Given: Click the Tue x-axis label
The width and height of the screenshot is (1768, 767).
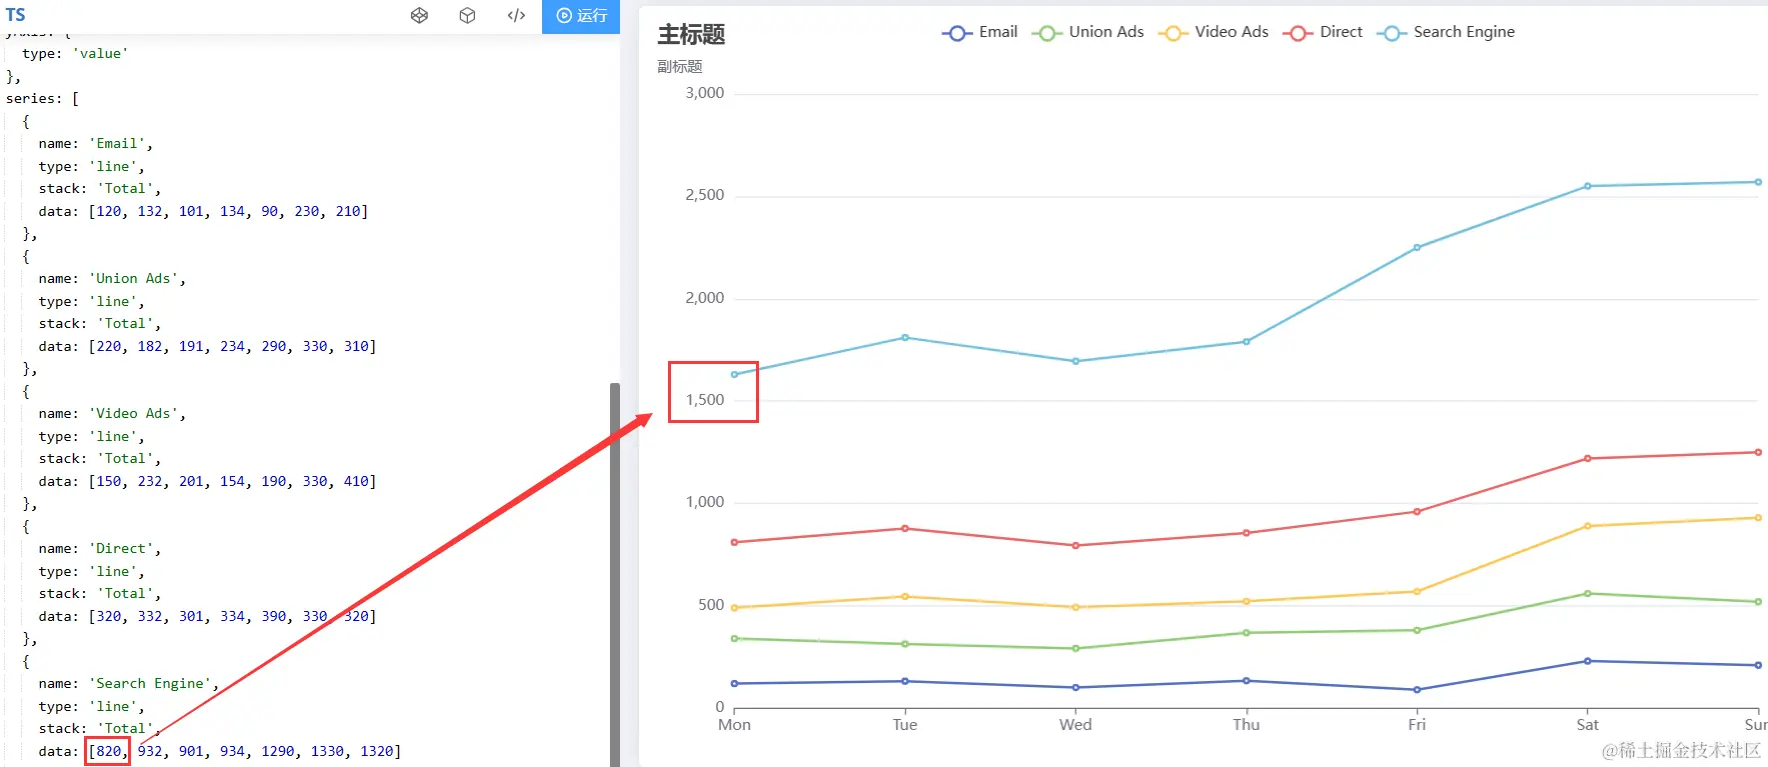Looking at the screenshot, I should click(905, 725).
